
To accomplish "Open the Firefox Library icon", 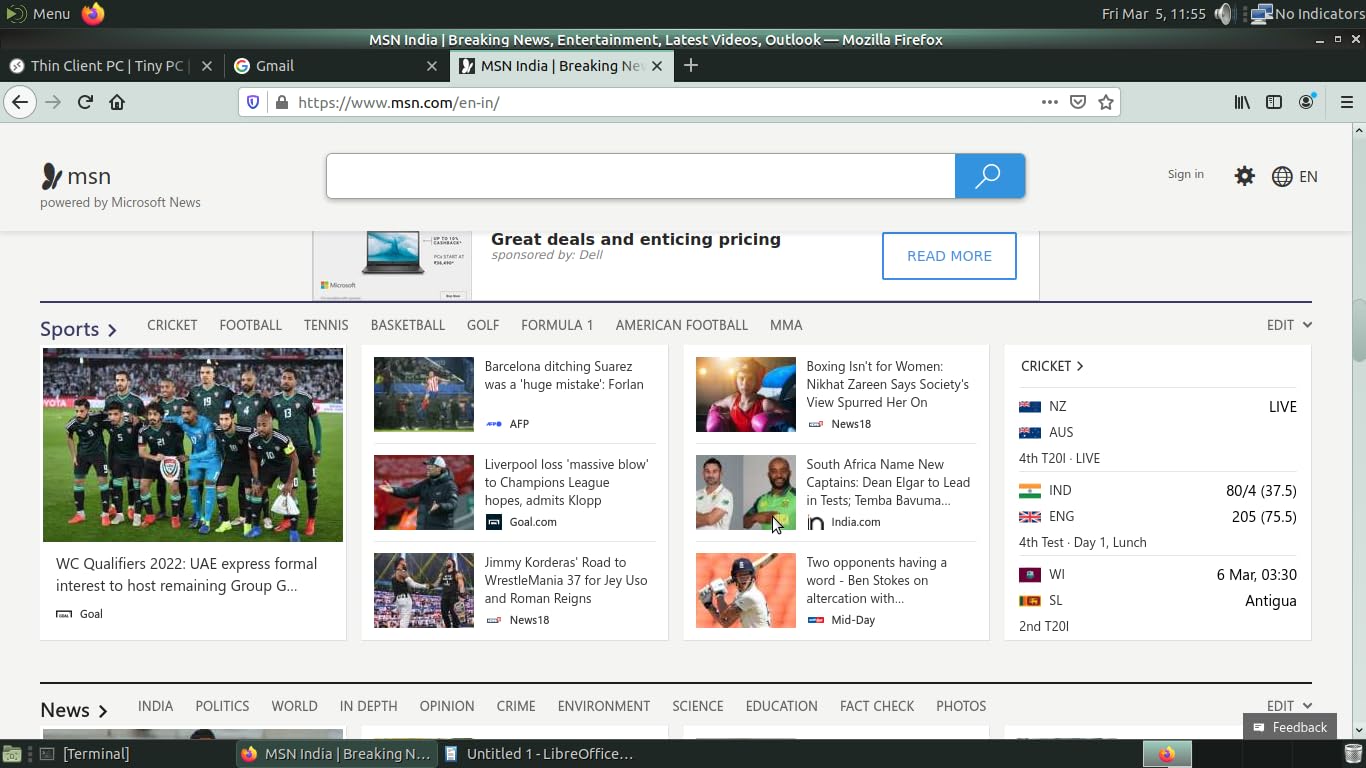I will coord(1242,102).
